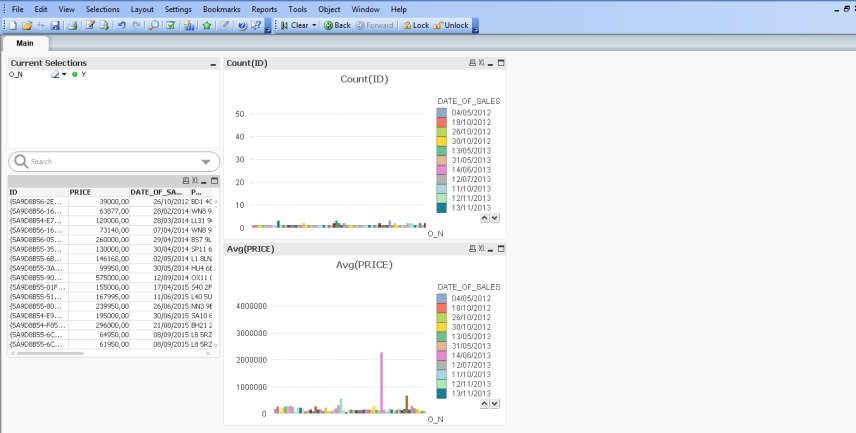
Task: Undo the last layout change
Action: point(121,25)
